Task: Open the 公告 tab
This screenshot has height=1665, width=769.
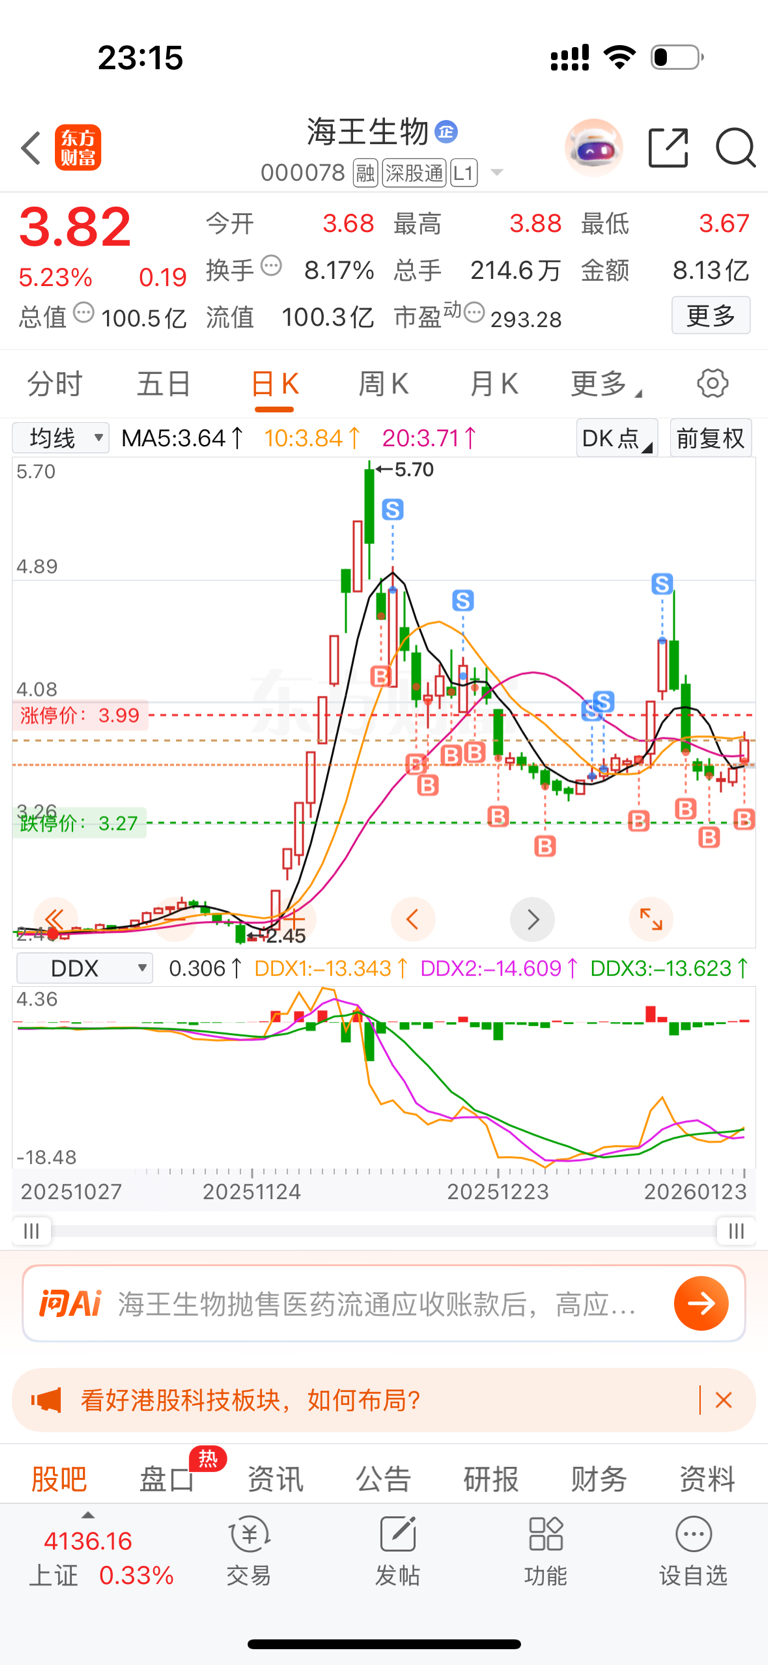Action: [383, 1478]
